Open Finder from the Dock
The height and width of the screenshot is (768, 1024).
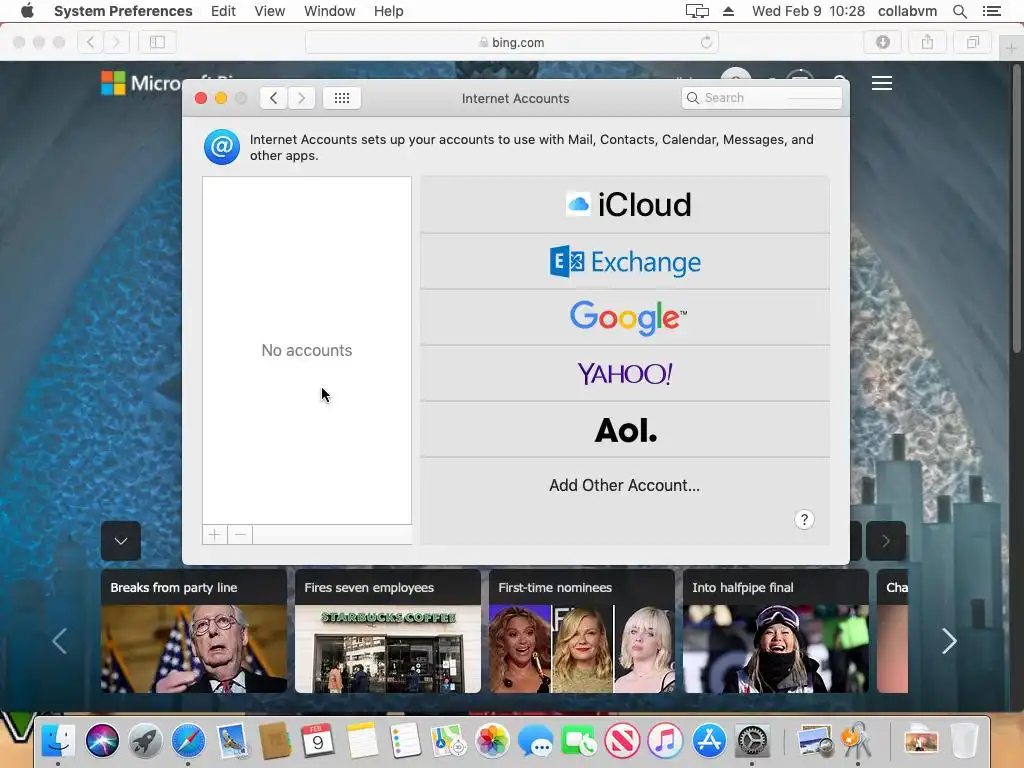[58, 741]
